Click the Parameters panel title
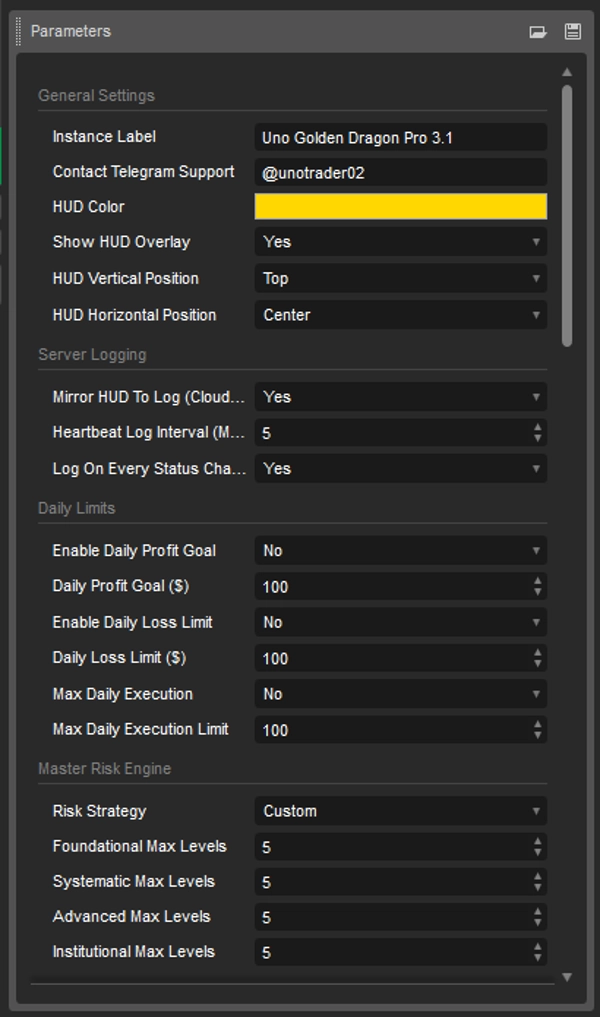Viewport: 600px width, 1017px height. (71, 31)
